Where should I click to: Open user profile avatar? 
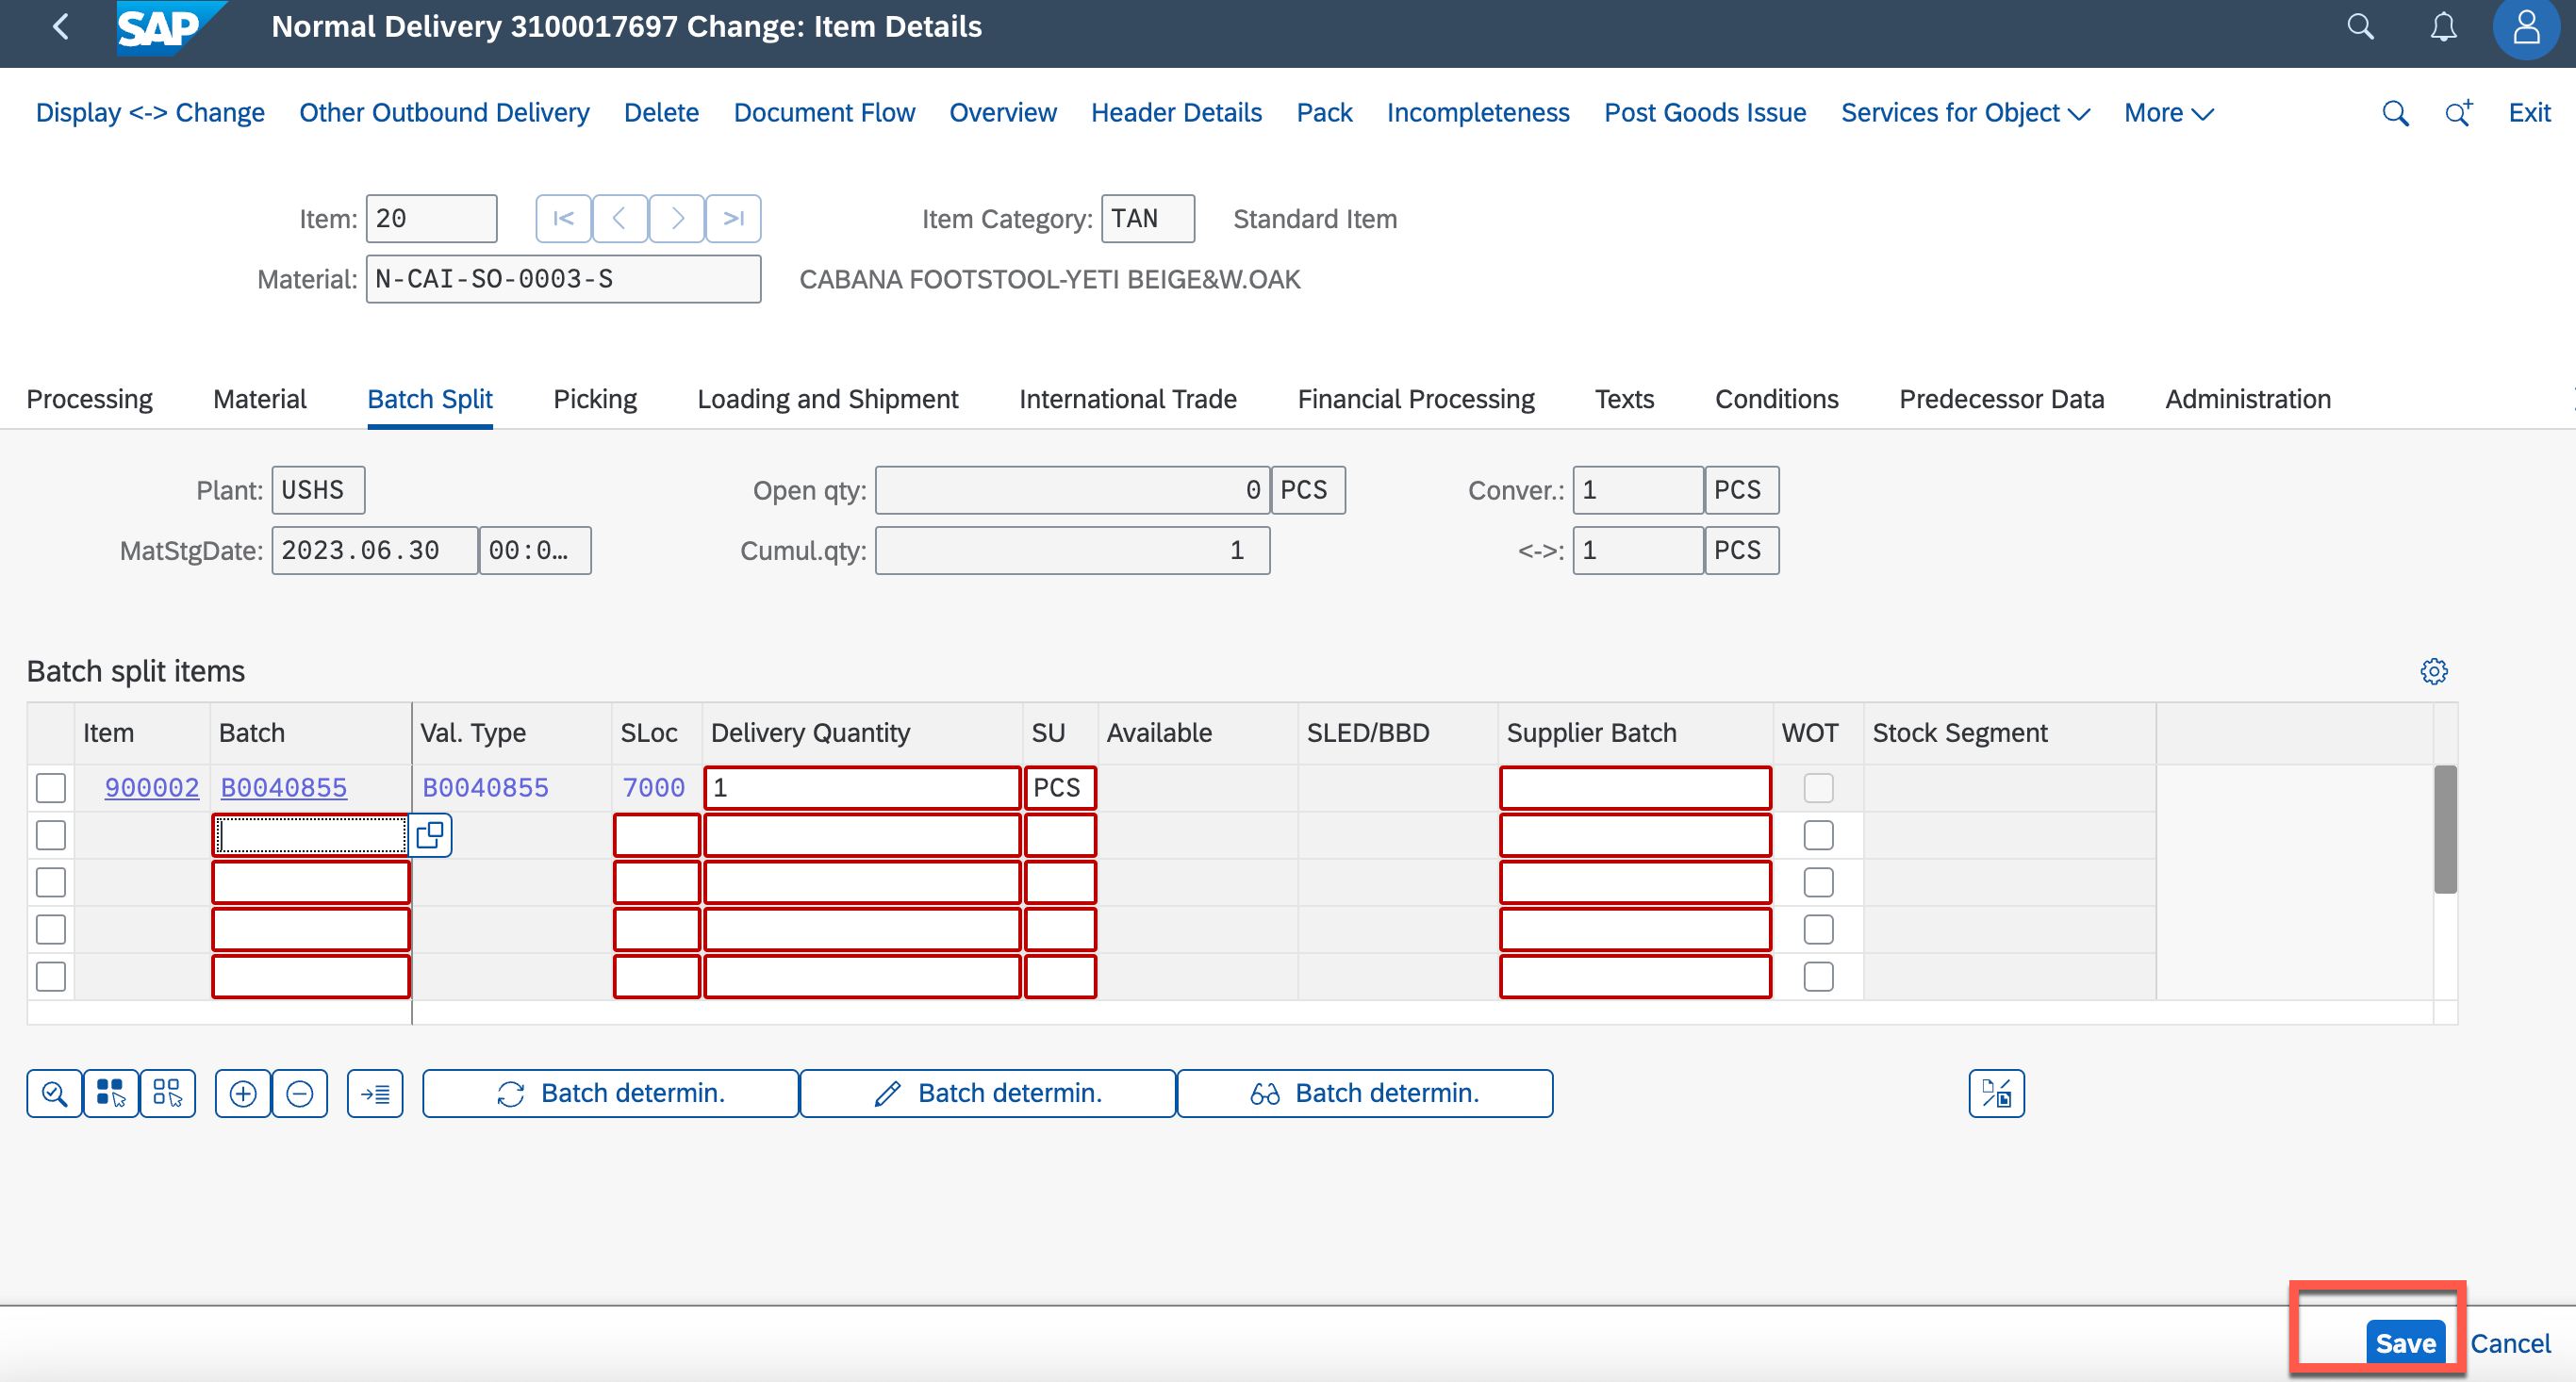[2525, 27]
